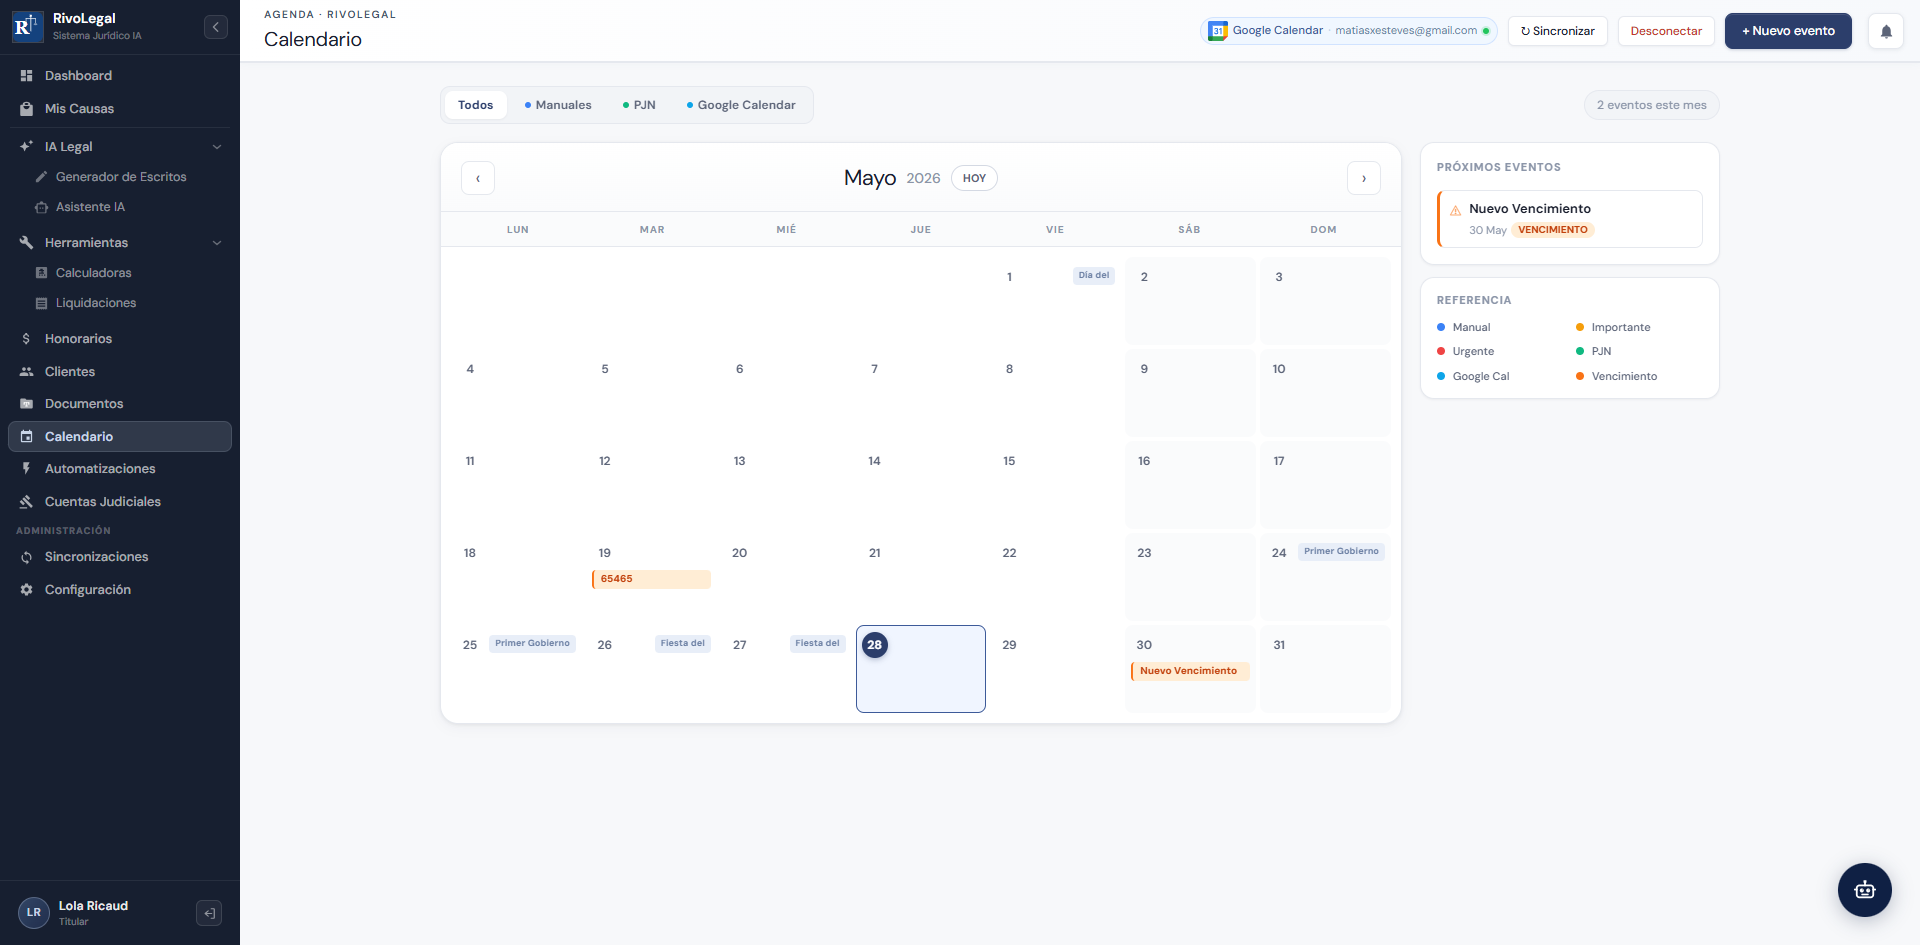This screenshot has width=1920, height=945.
Task: Click the logout icon beside Lola Ricaud
Action: pyautogui.click(x=209, y=913)
